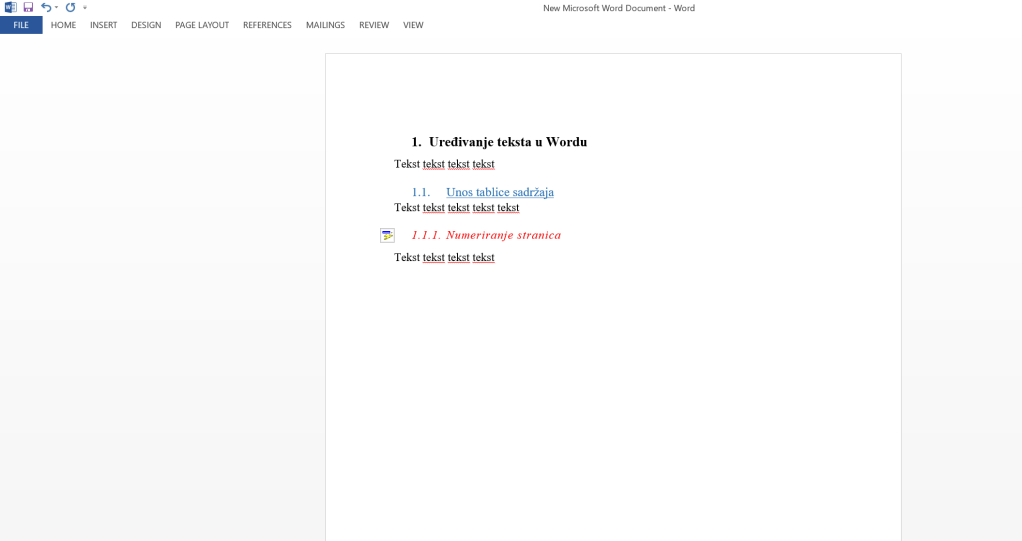
Task: Open the INSERT ribbon tab
Action: pos(103,25)
